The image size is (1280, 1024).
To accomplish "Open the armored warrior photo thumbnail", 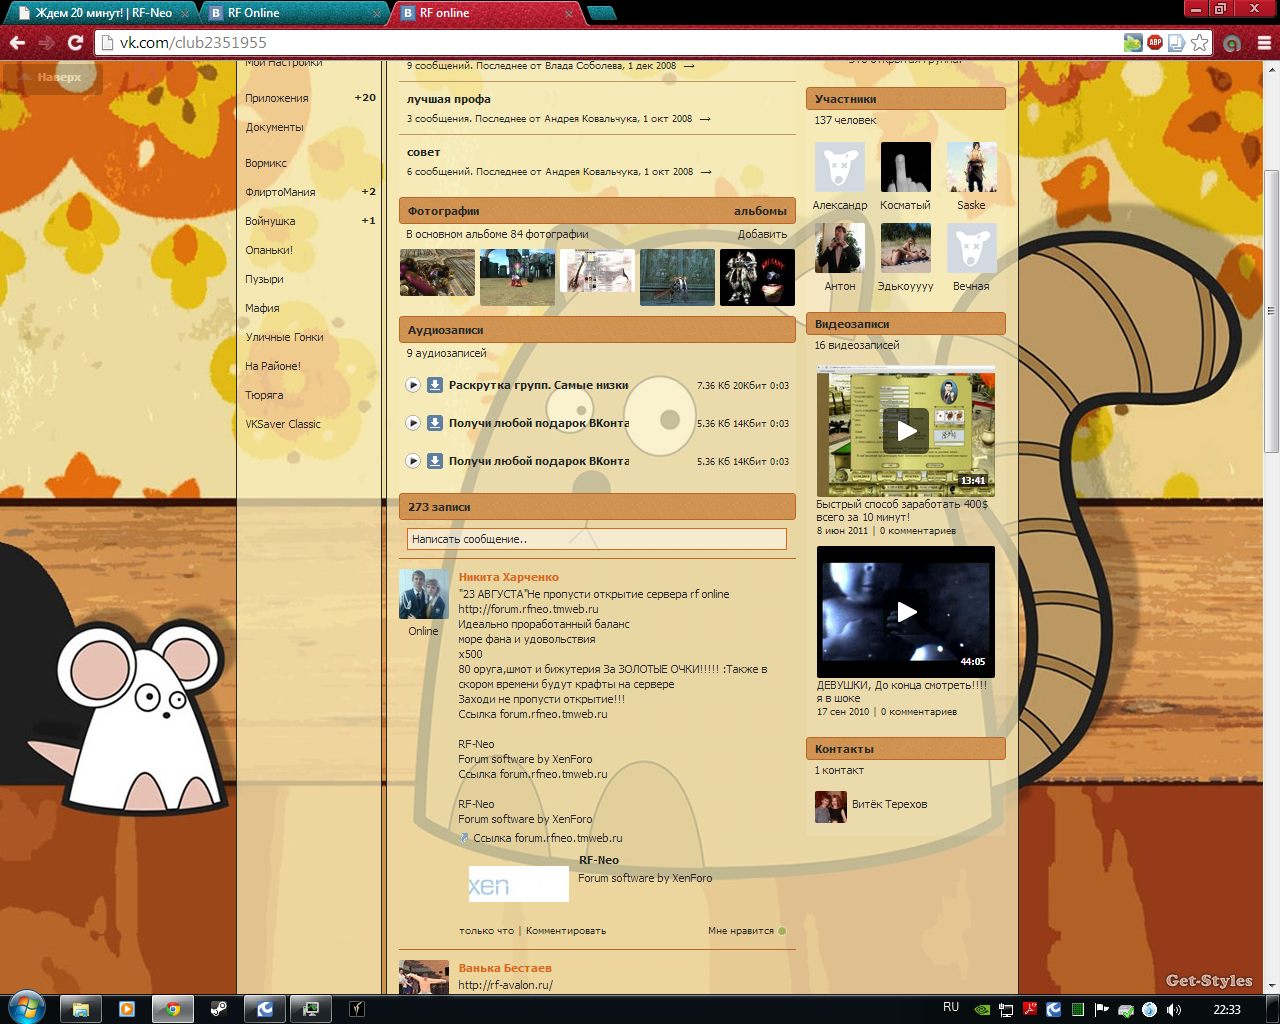I will [x=757, y=277].
